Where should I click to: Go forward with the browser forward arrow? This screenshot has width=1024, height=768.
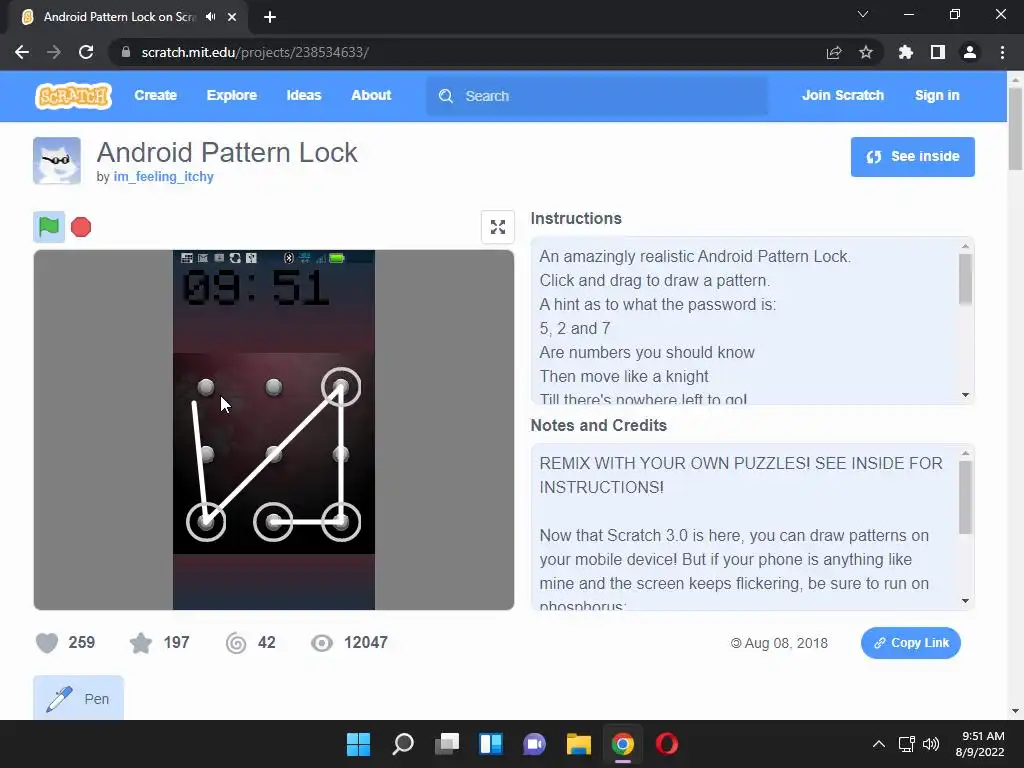[x=54, y=52]
